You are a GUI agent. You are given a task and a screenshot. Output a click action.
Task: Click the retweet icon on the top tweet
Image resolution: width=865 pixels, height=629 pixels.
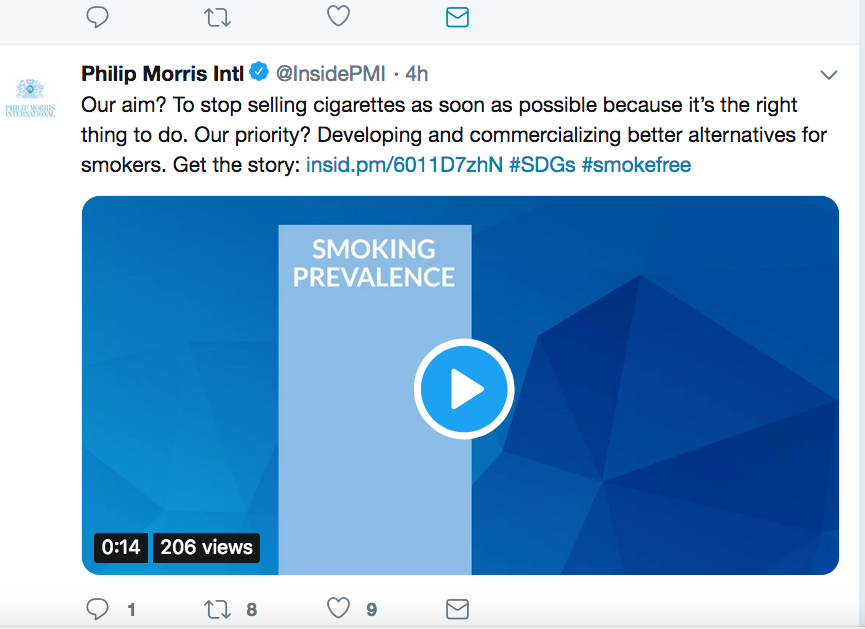click(217, 17)
